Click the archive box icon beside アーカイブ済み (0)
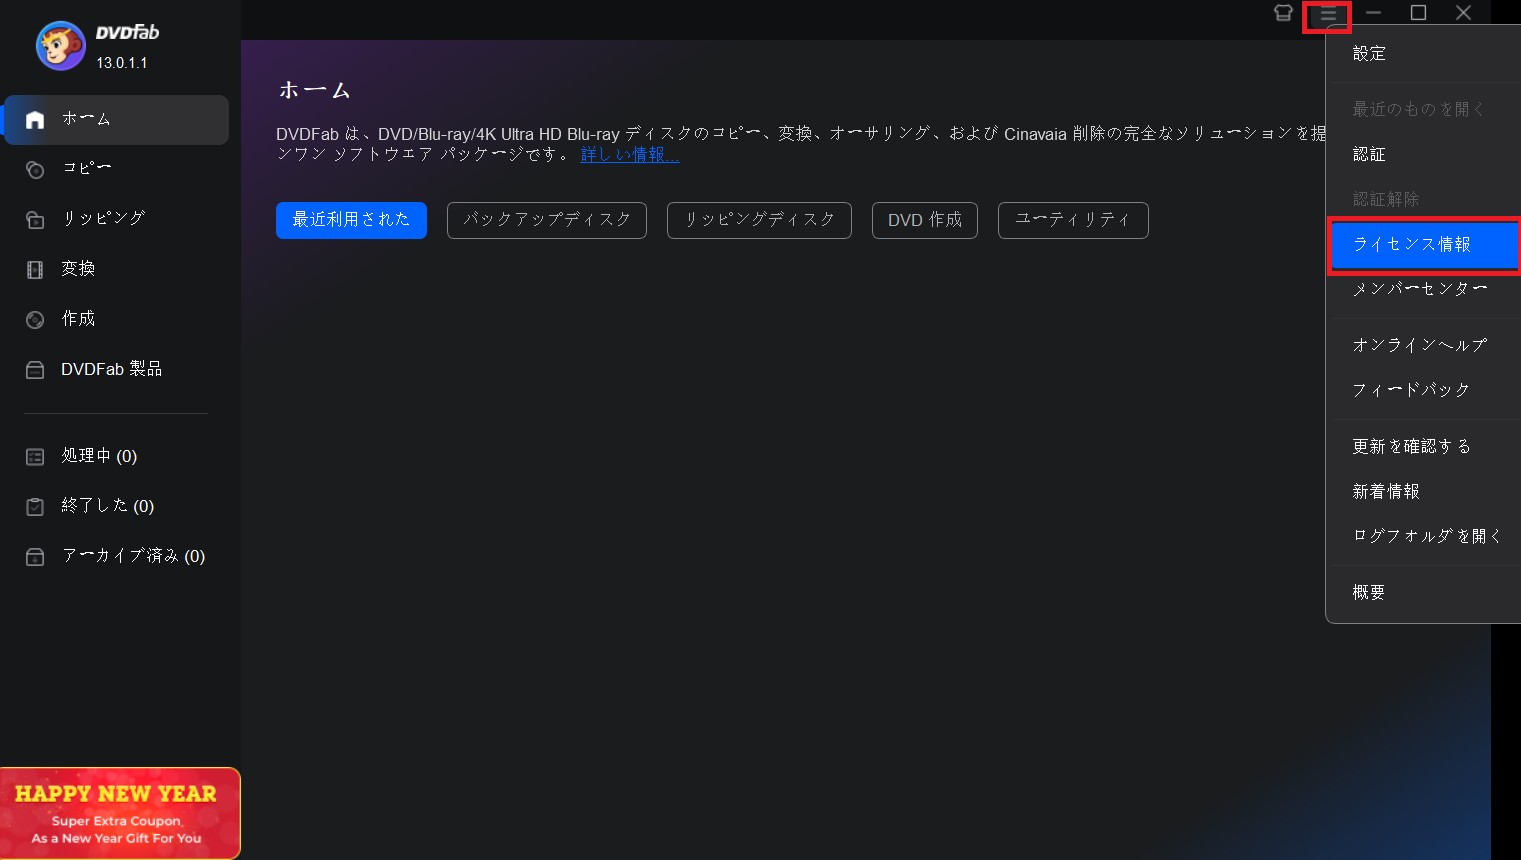Viewport: 1521px width, 860px height. [x=35, y=557]
